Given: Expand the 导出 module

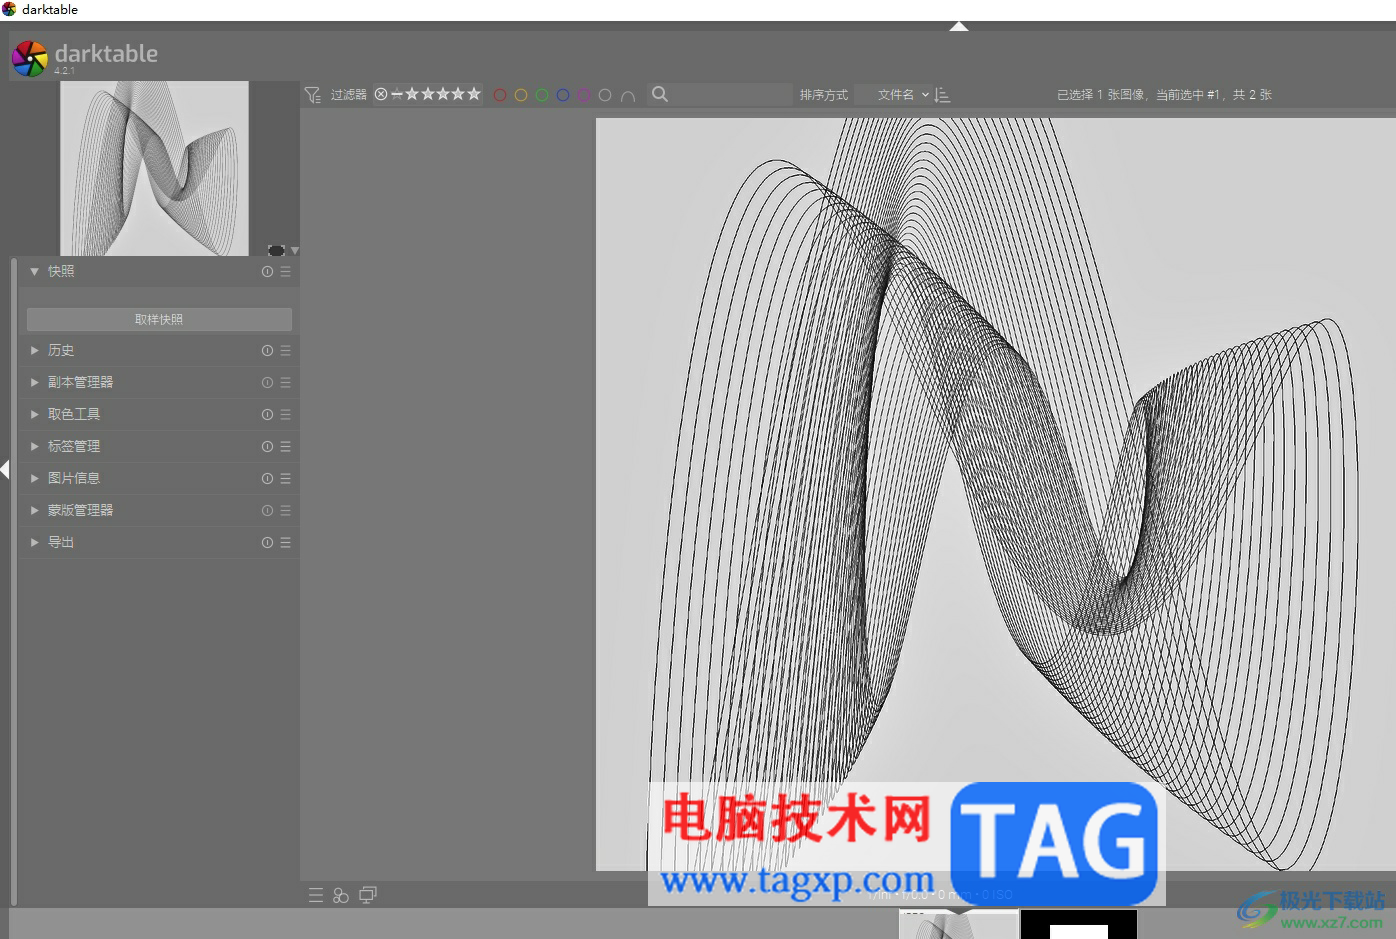Looking at the screenshot, I should [x=34, y=542].
